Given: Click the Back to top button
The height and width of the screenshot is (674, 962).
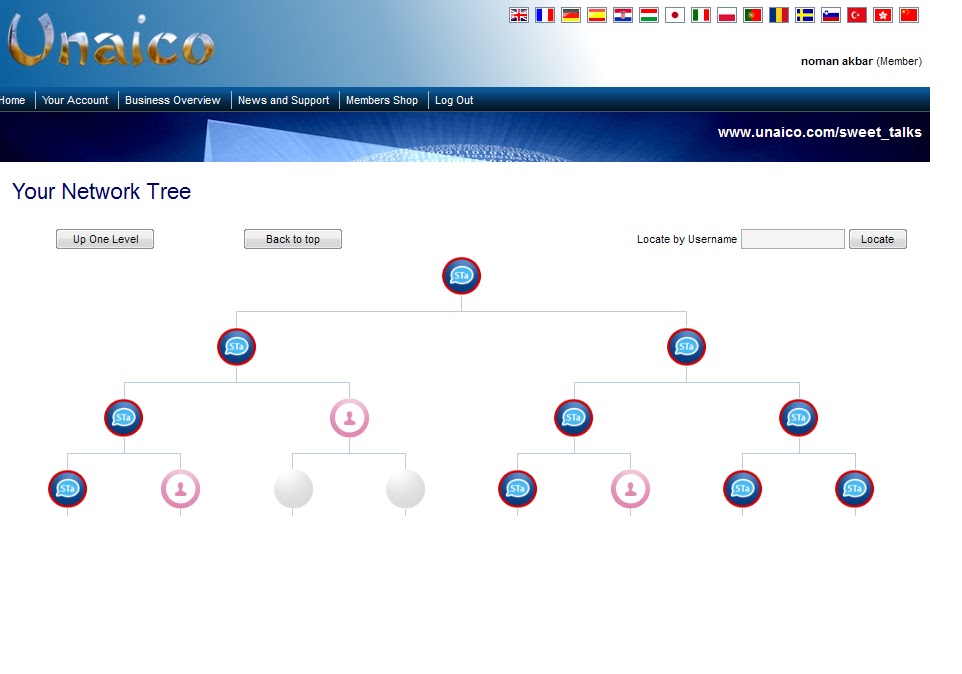Looking at the screenshot, I should tap(293, 239).
